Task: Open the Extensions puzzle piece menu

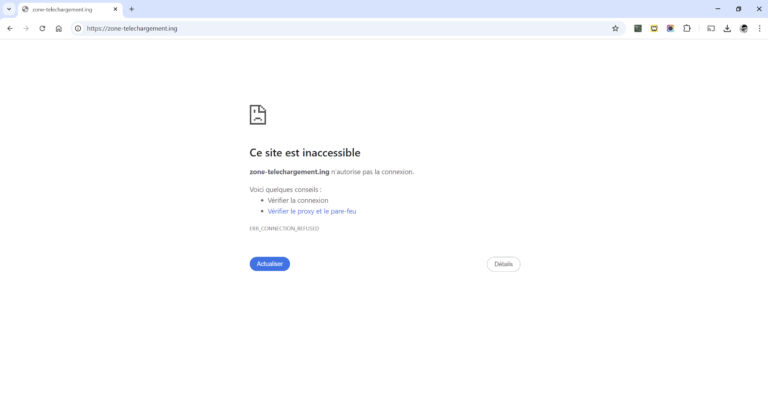Action: coord(687,28)
